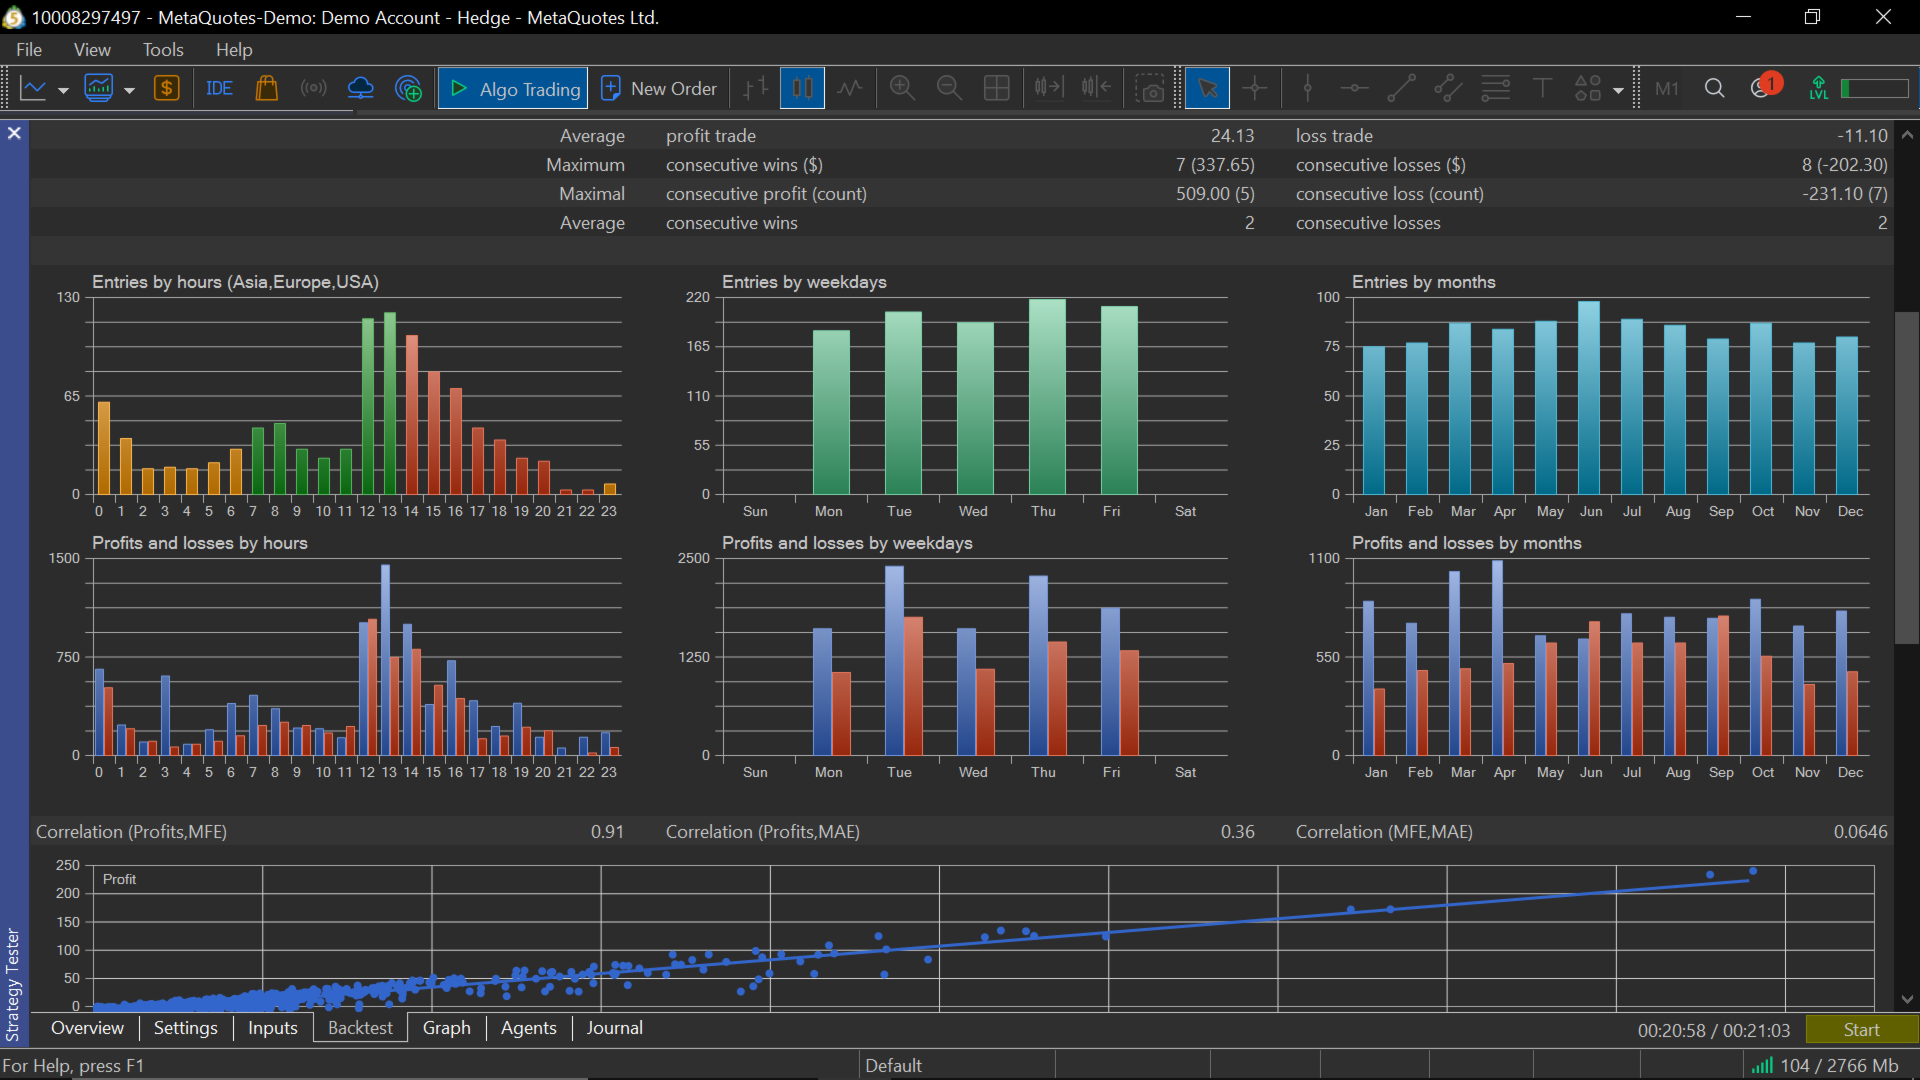Click the Depth of Market dollar icon
This screenshot has height=1080, width=1920.
166,89
